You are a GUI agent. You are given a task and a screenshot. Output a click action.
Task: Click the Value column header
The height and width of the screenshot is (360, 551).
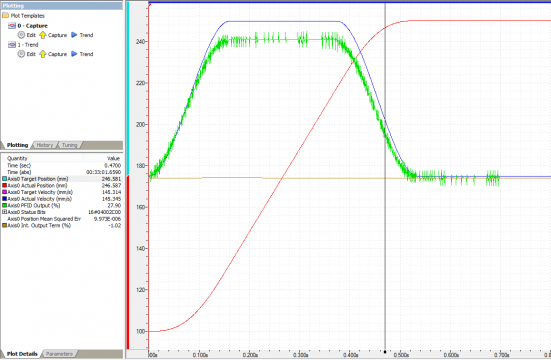coord(114,158)
